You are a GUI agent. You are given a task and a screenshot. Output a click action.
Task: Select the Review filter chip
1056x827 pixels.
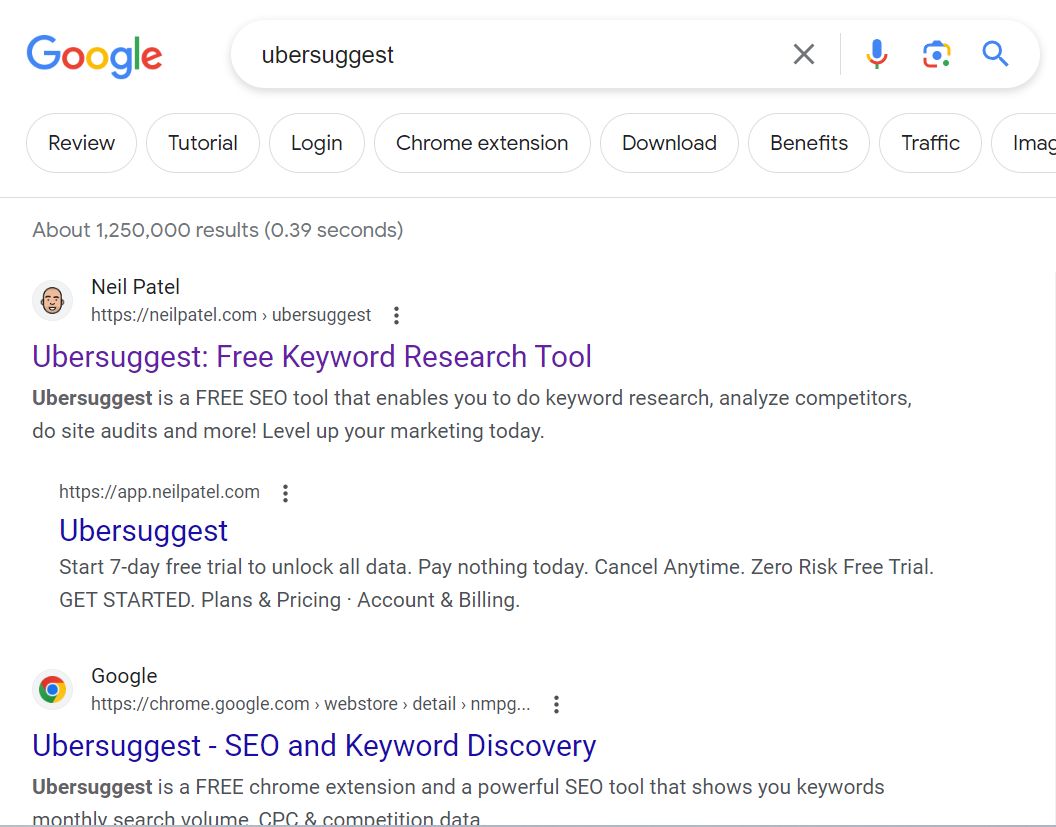click(81, 143)
